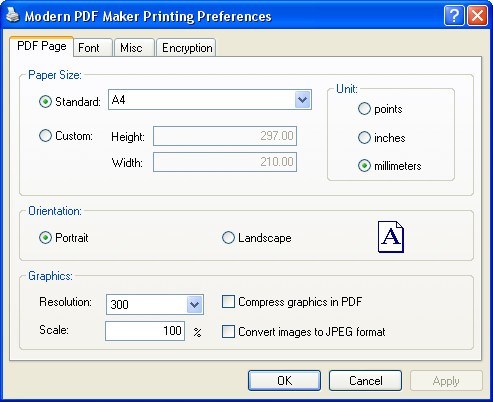This screenshot has width=493, height=402.
Task: Click the printer icon in the title bar
Action: click(12, 15)
